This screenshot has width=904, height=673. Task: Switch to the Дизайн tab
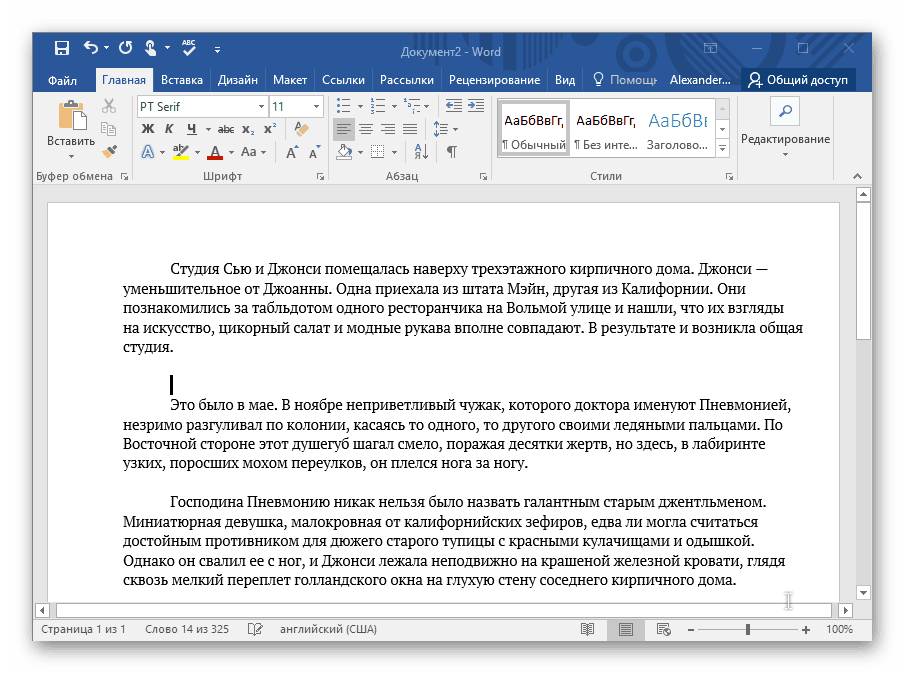click(x=238, y=80)
